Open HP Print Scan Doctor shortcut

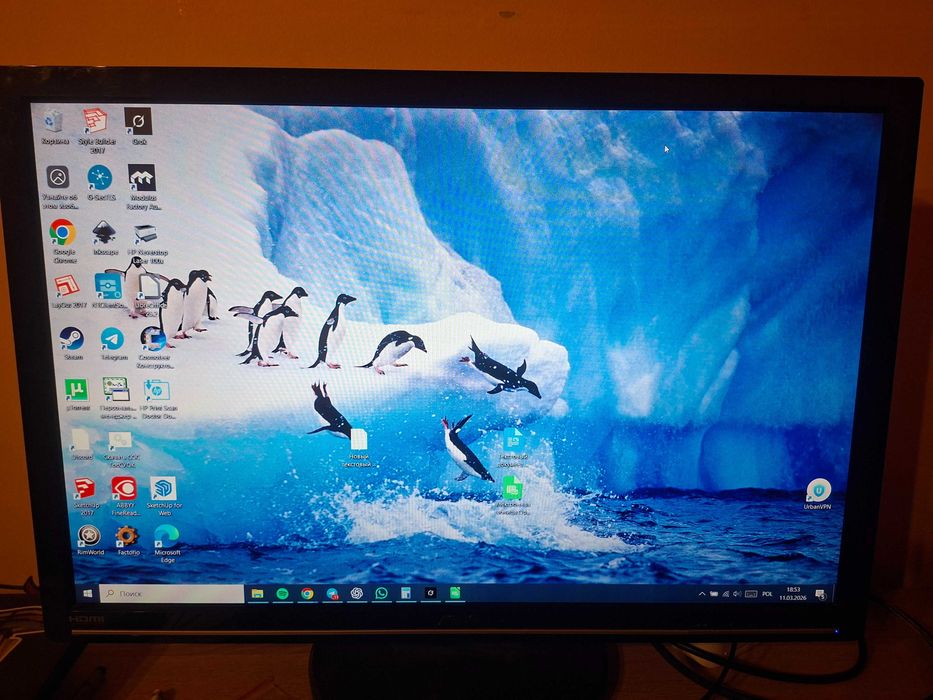[x=158, y=399]
